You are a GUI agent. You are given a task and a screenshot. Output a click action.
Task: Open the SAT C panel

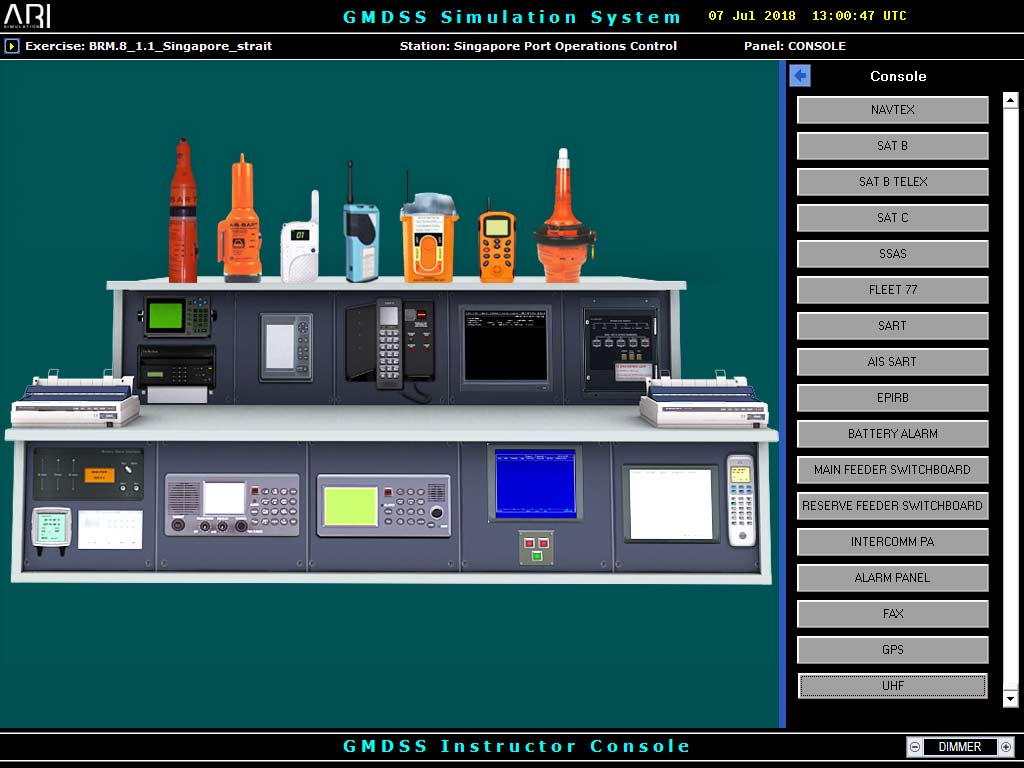click(892, 218)
